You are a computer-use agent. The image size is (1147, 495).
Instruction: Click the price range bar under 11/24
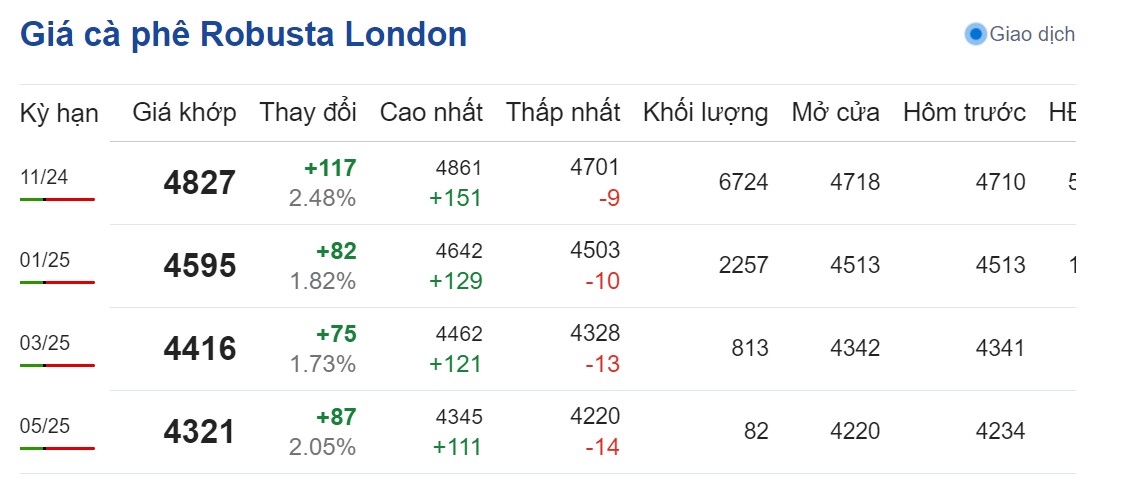click(x=57, y=200)
